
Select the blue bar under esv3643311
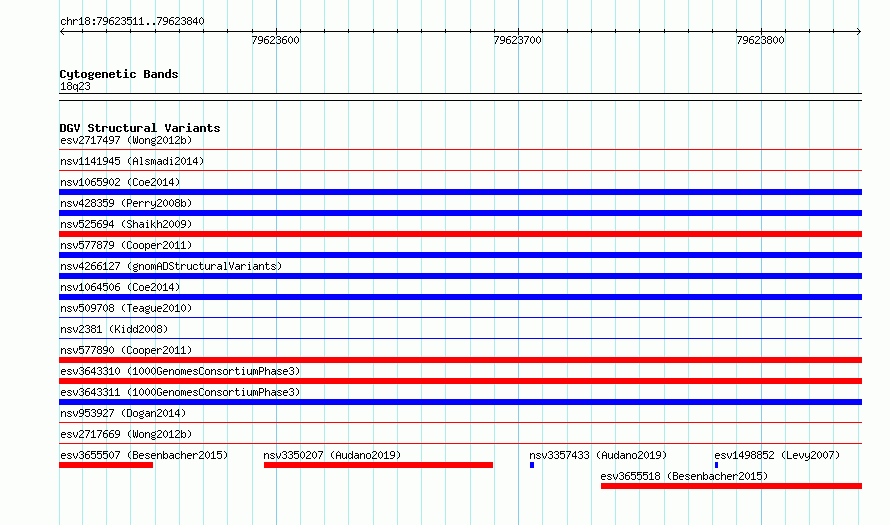pos(460,402)
